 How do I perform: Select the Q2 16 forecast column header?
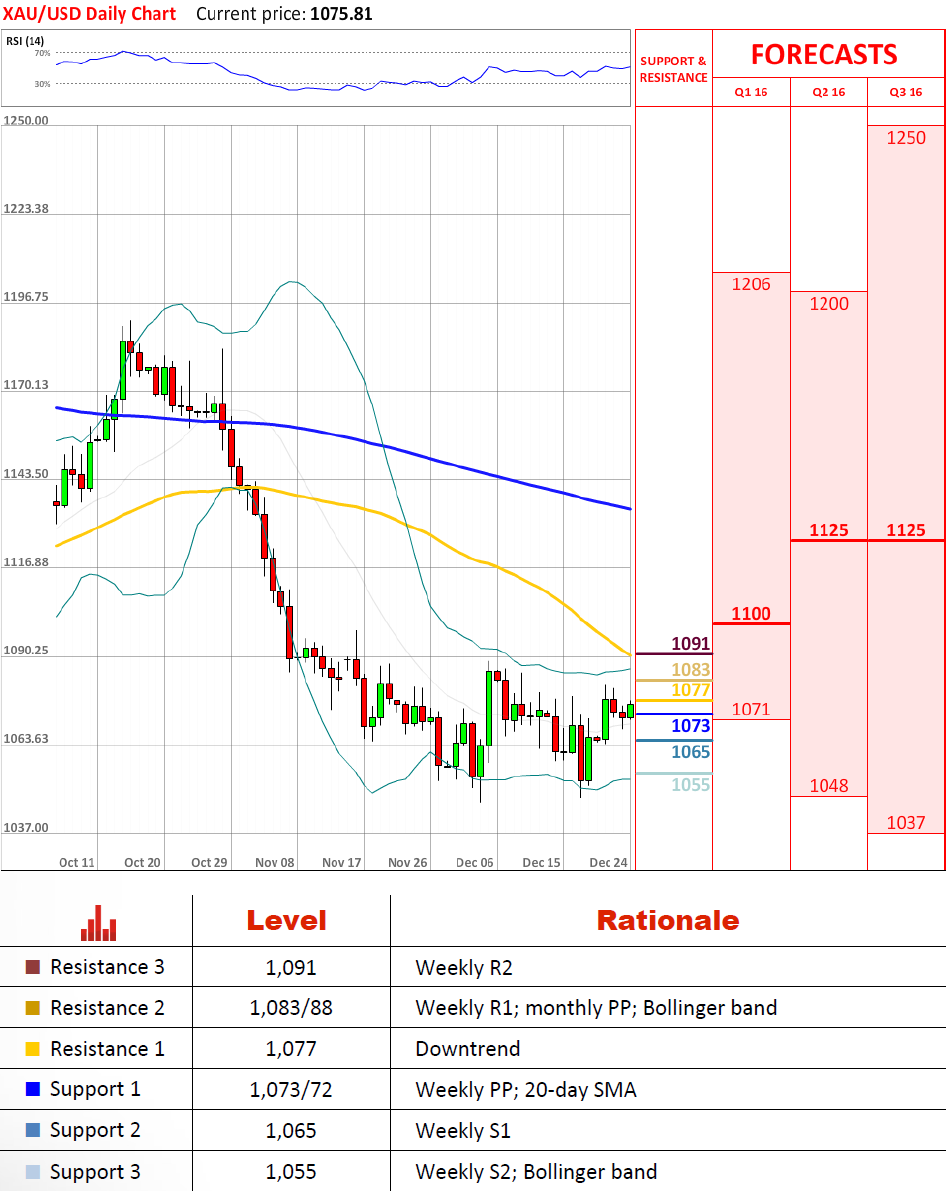(x=829, y=92)
